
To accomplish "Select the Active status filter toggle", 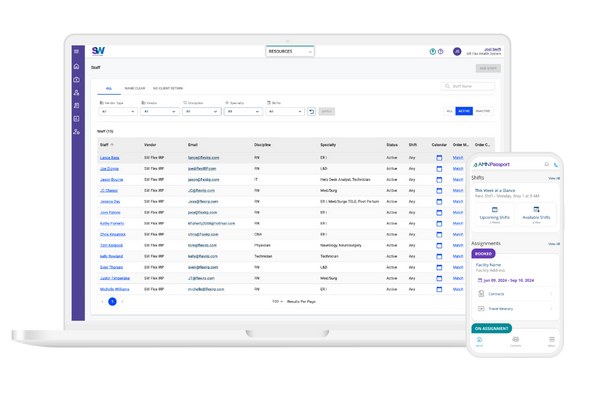I will click(x=464, y=112).
